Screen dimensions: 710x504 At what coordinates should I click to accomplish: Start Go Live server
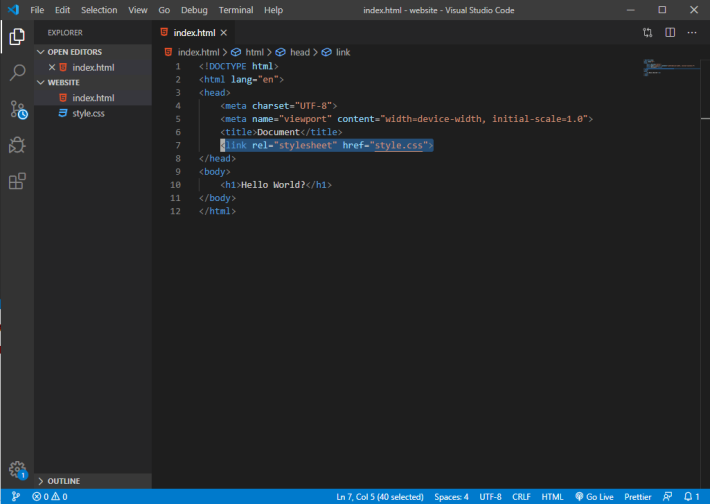594,497
